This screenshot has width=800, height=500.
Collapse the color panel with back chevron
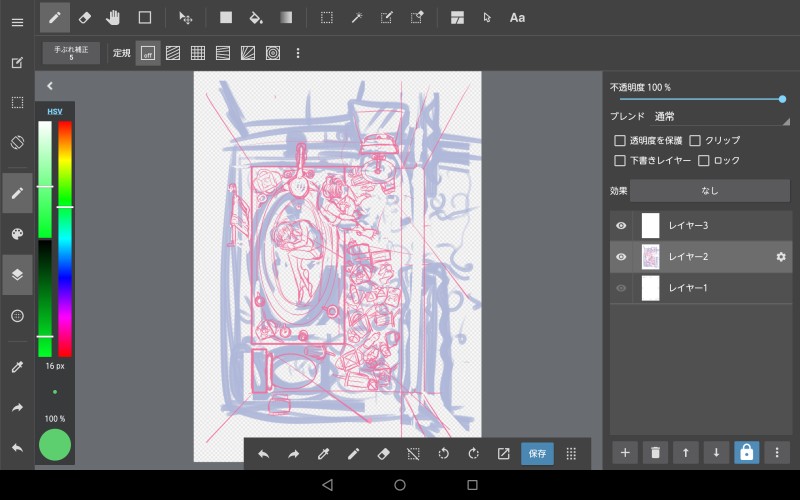tap(50, 86)
